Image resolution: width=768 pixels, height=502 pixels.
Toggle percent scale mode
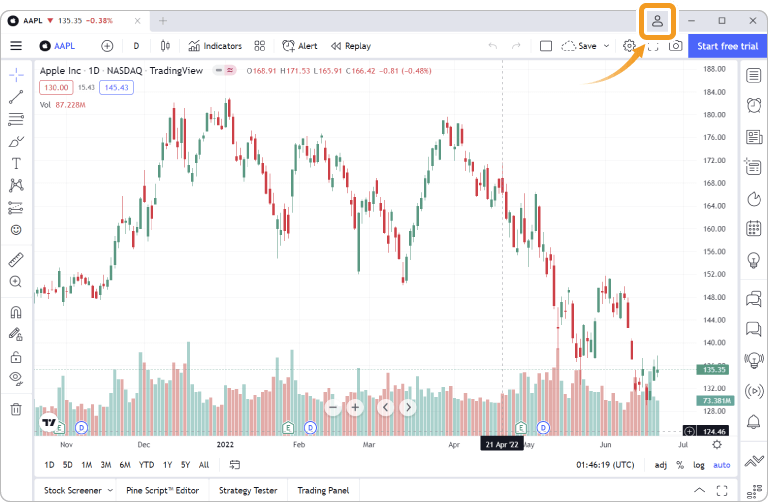680,465
